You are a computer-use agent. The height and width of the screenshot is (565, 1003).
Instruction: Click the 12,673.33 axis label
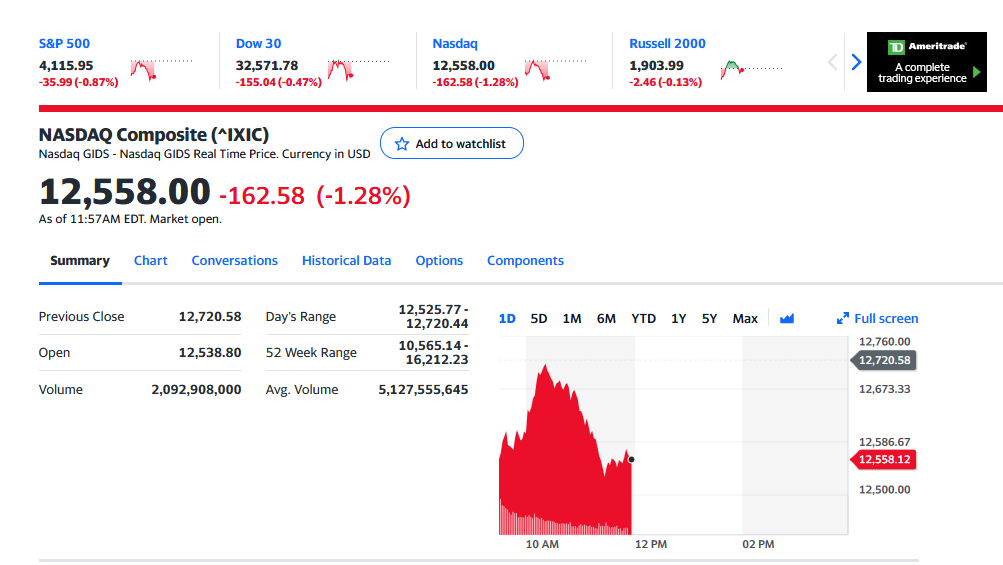[884, 389]
